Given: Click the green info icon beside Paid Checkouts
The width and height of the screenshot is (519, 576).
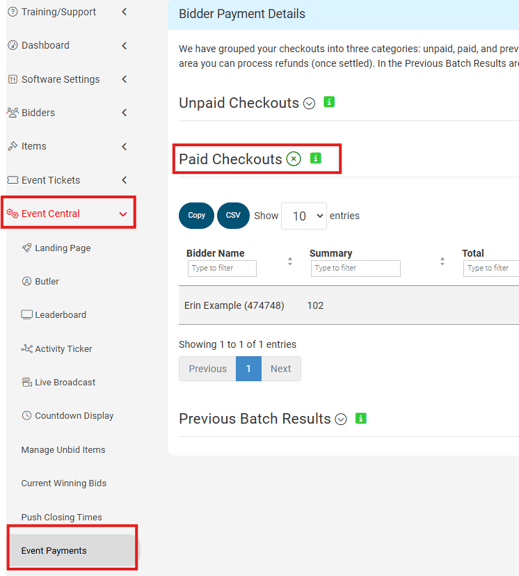Looking at the screenshot, I should [x=316, y=158].
